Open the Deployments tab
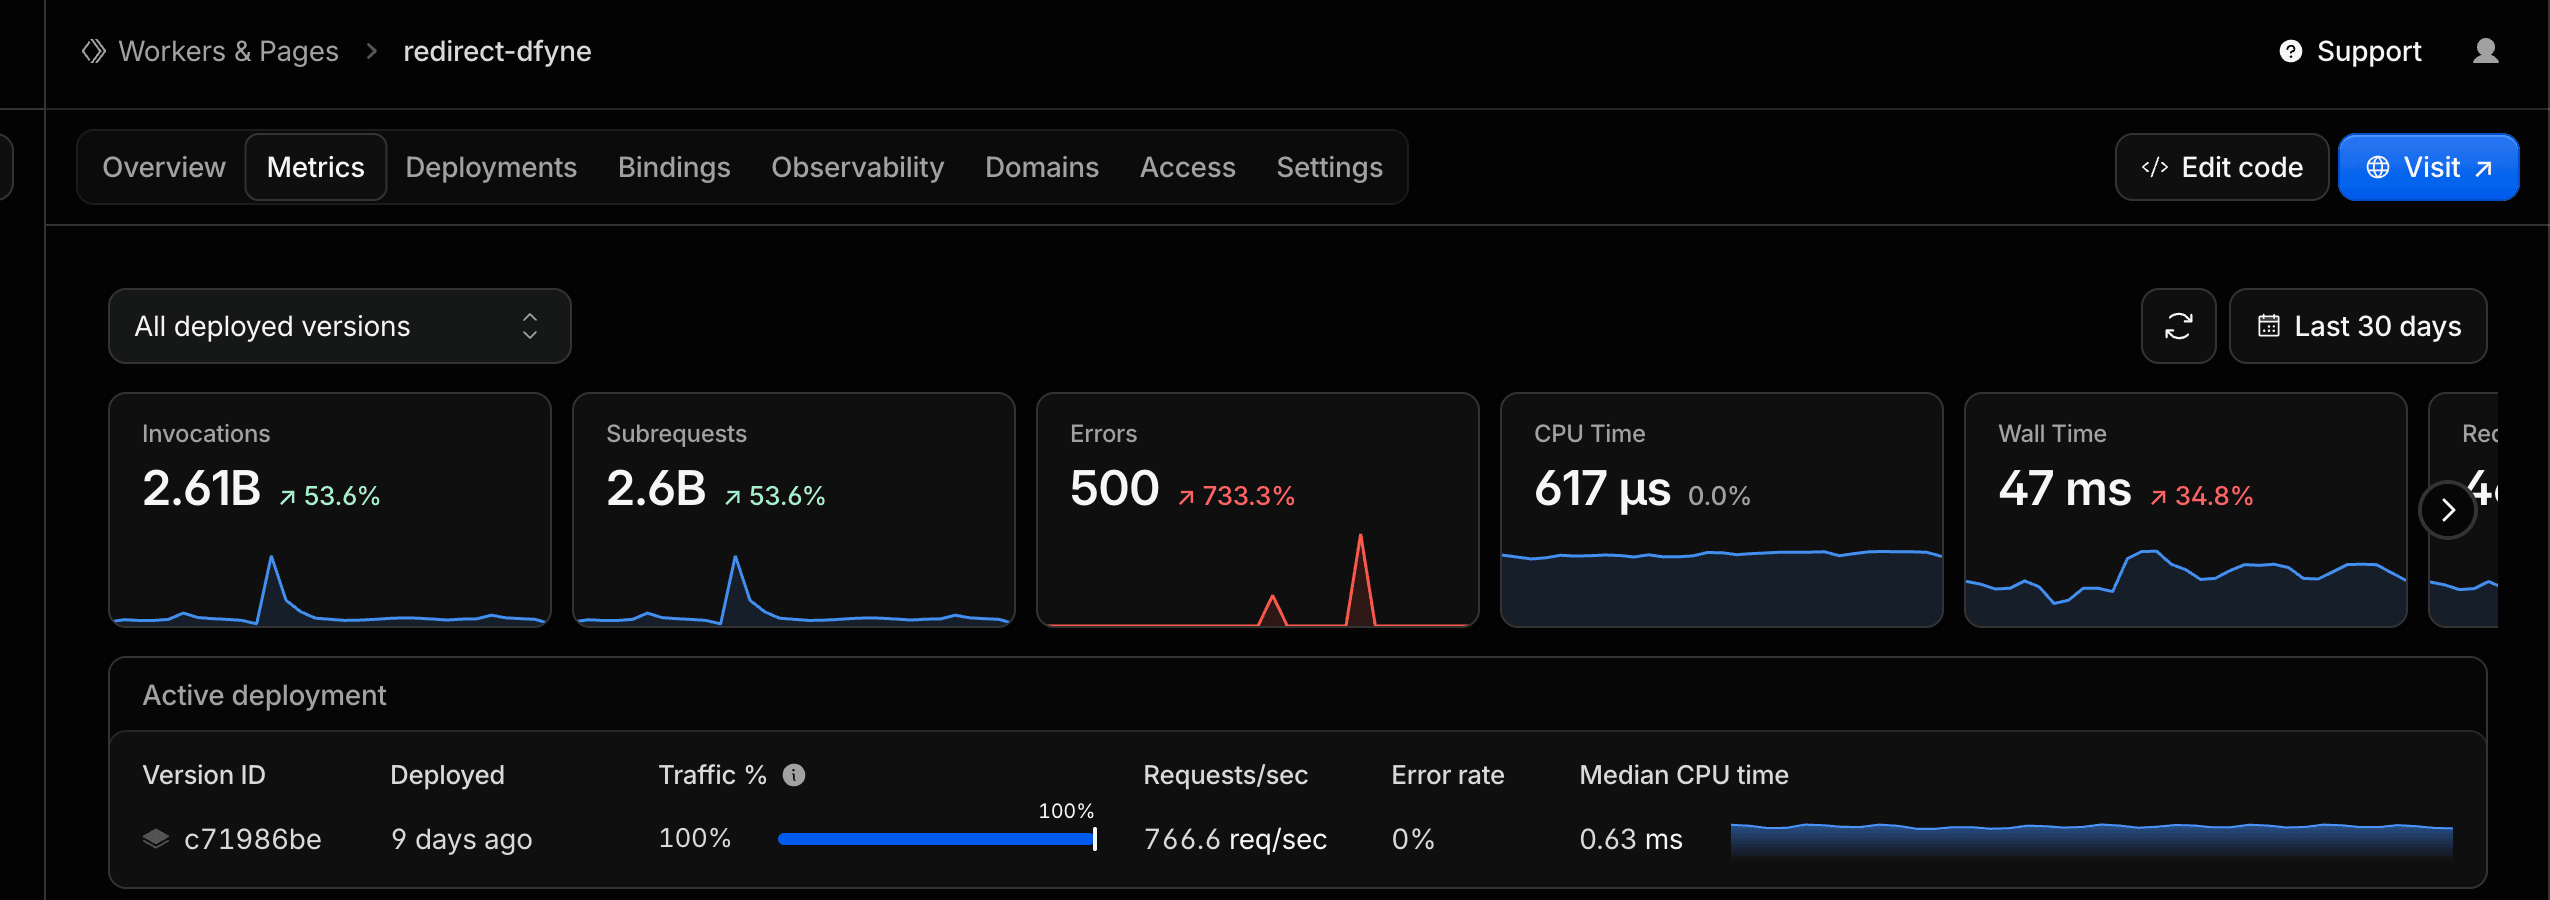 tap(491, 167)
